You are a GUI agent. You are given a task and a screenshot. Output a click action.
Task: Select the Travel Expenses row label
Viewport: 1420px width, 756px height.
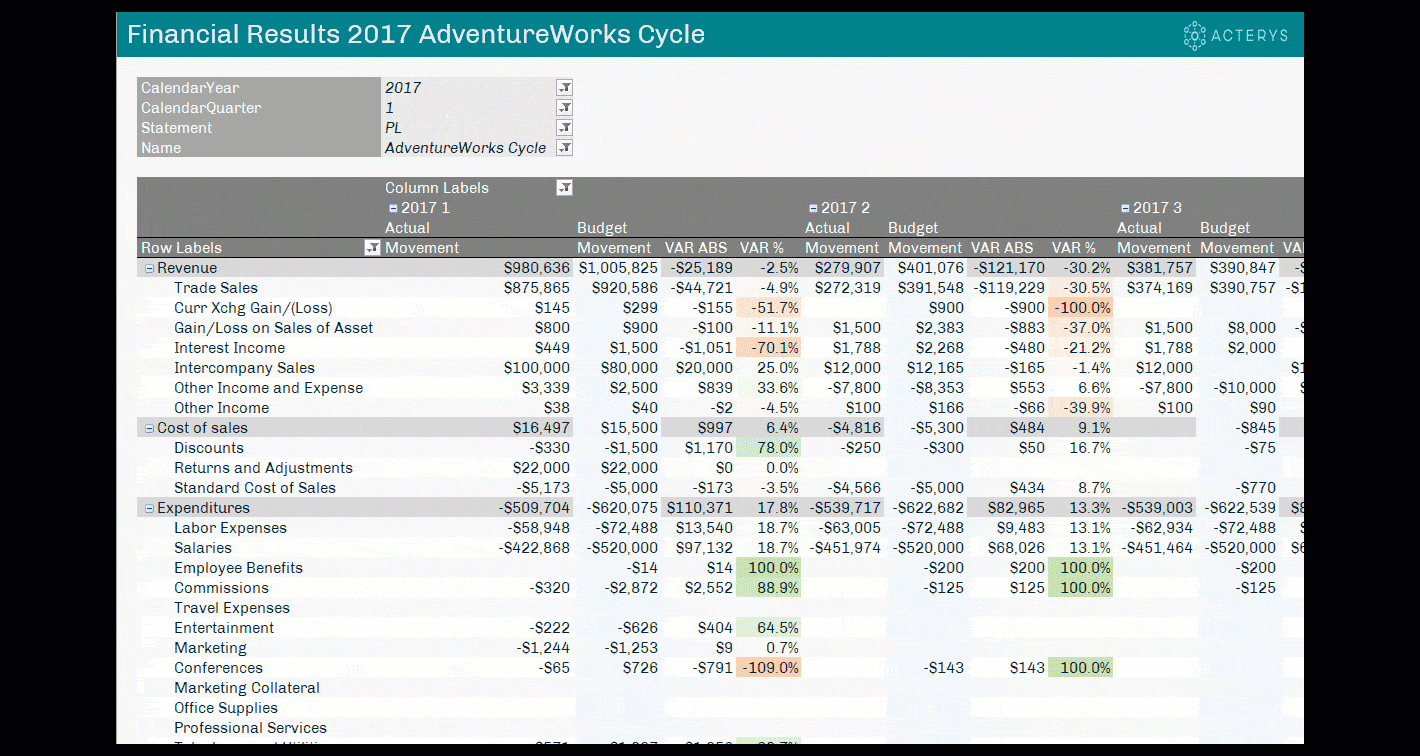coord(232,608)
